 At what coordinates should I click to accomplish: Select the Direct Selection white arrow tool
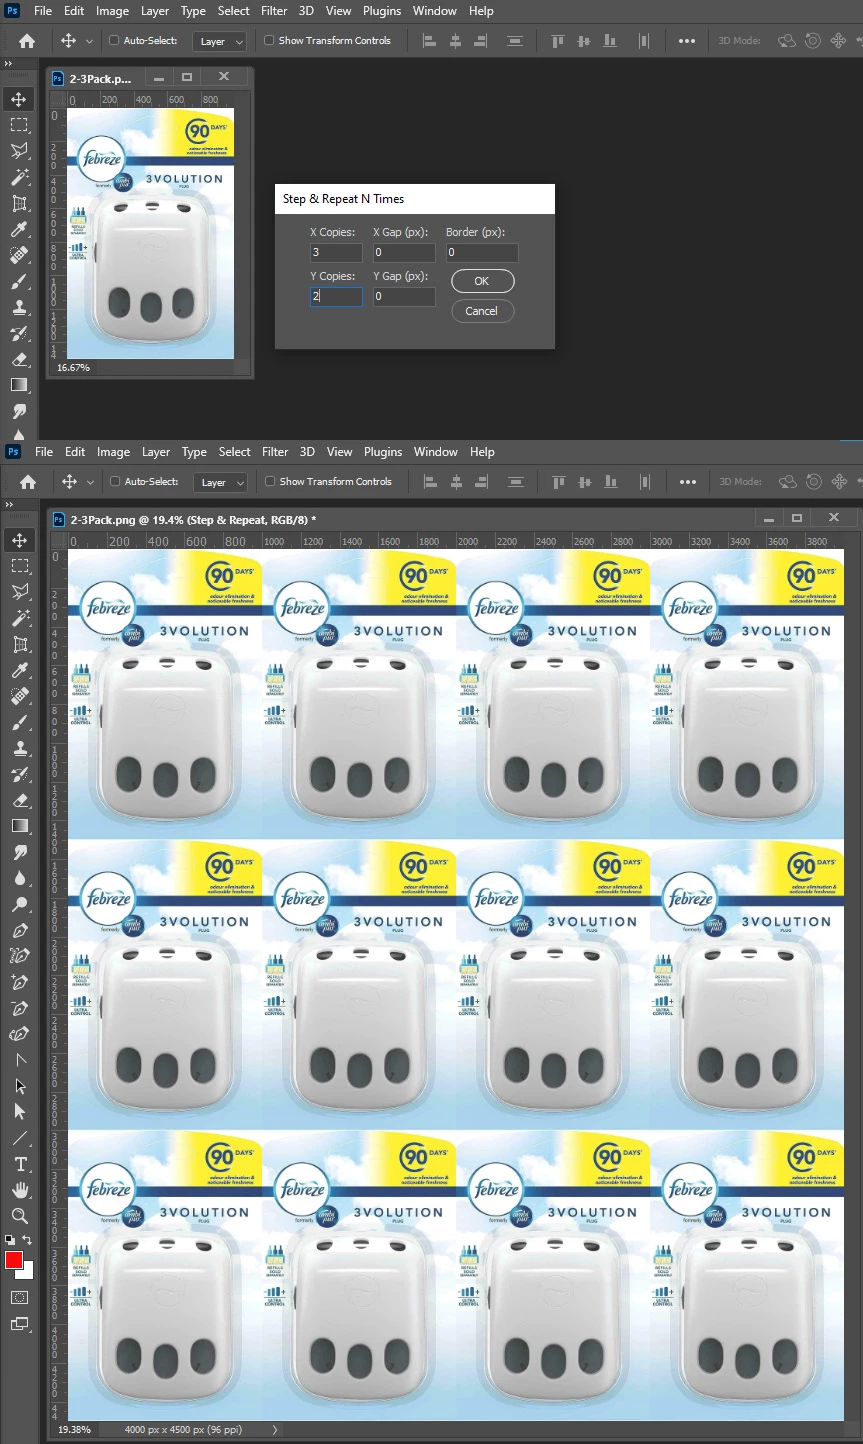tap(19, 1112)
